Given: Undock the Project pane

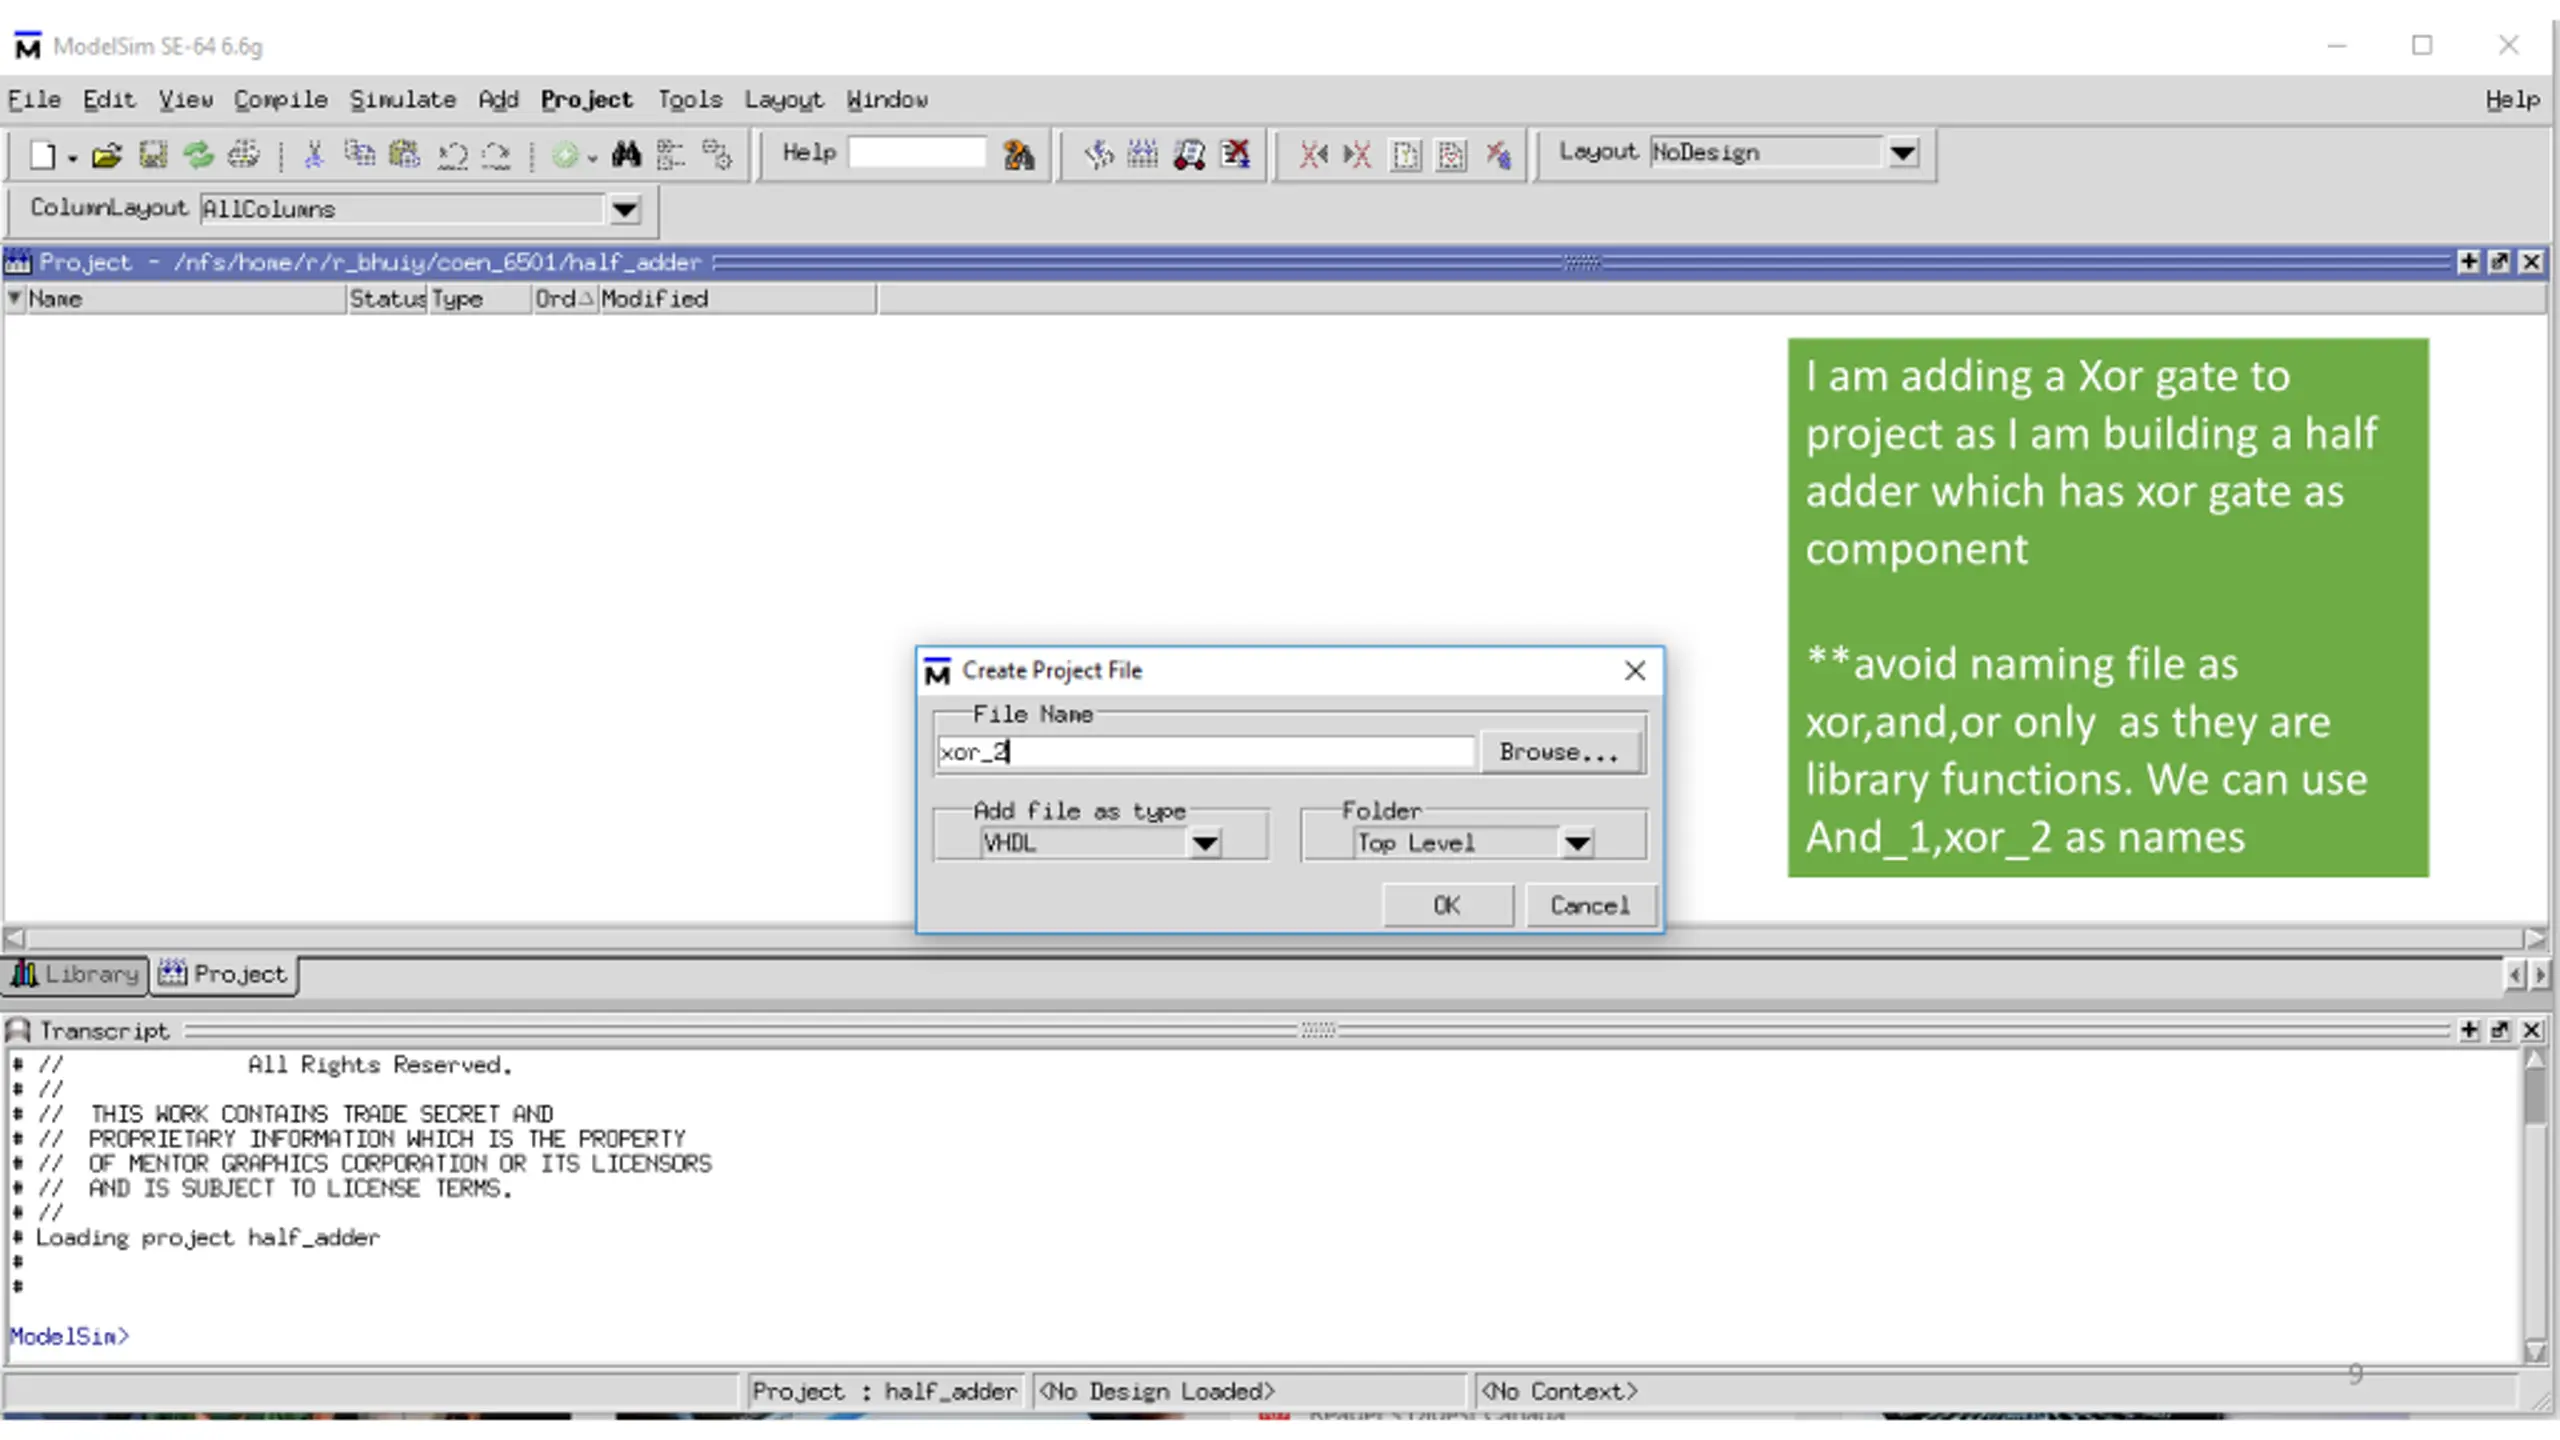Looking at the screenshot, I should 2499,262.
